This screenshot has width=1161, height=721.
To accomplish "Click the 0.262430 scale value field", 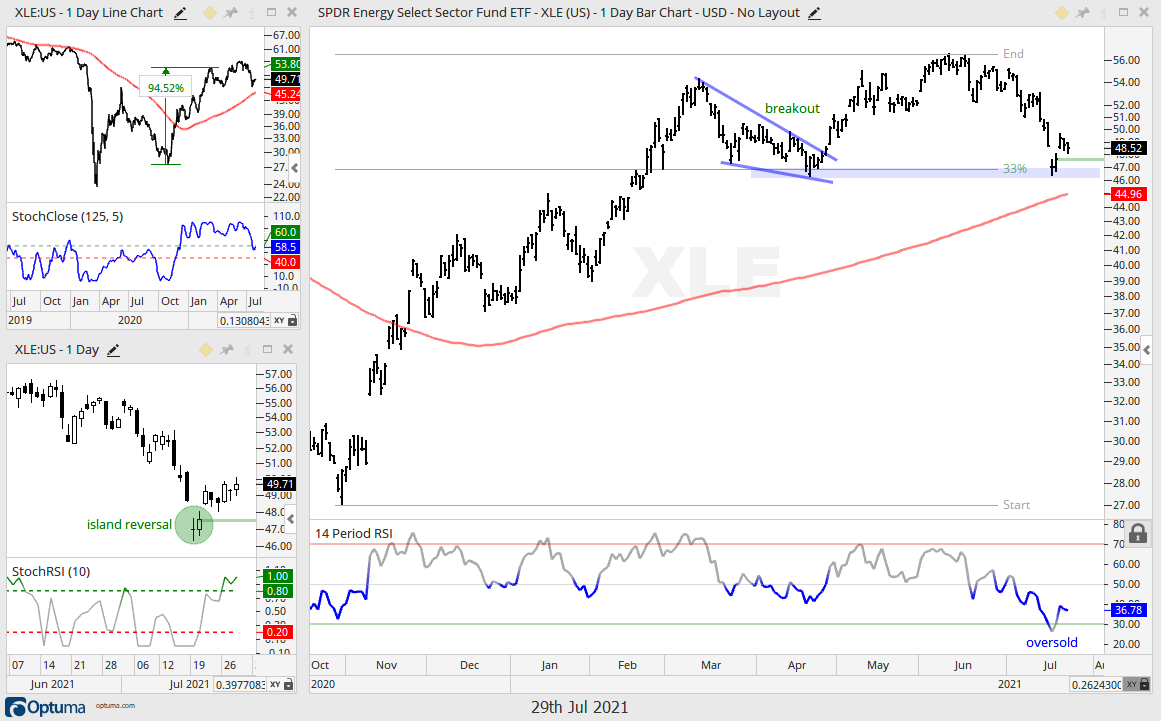I will click(1096, 685).
